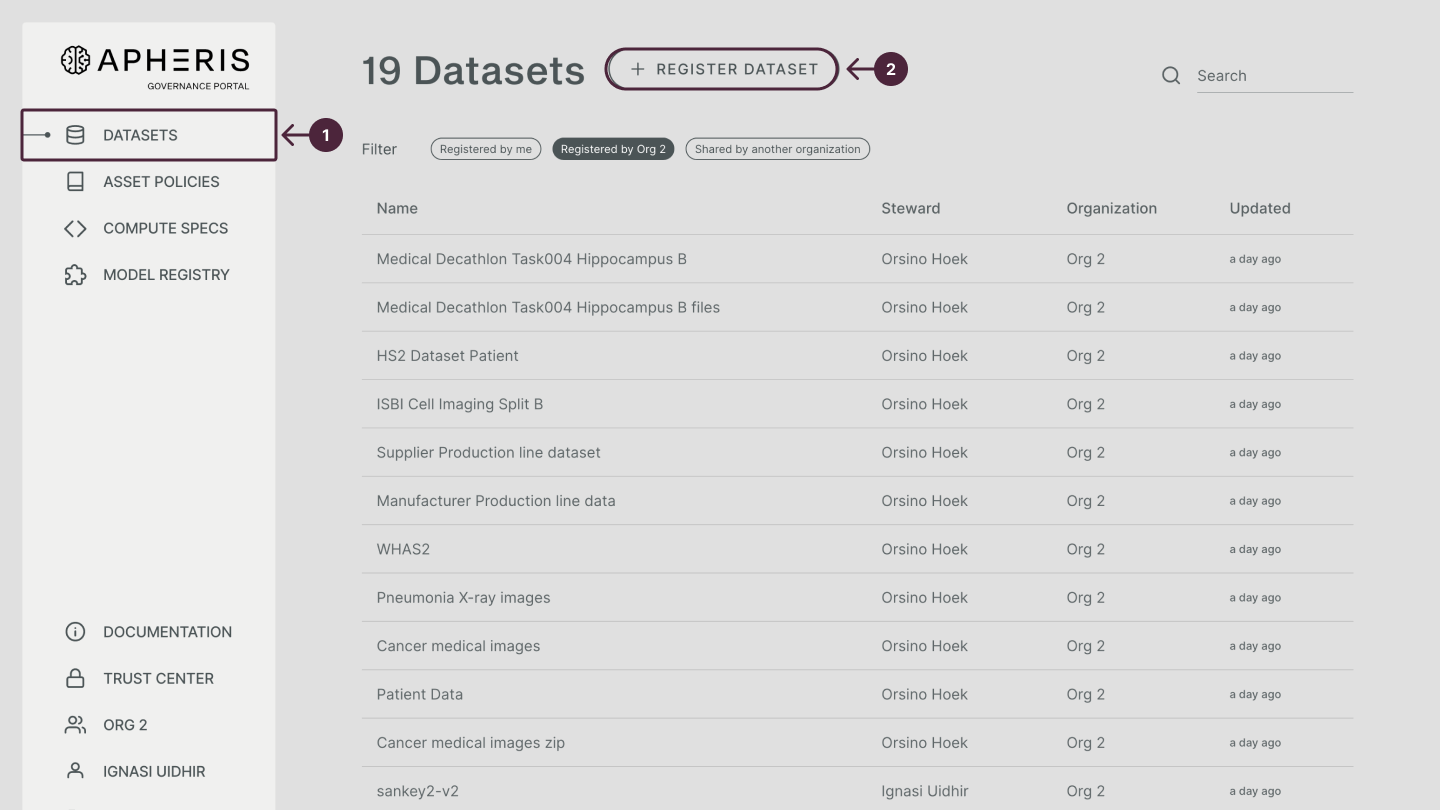Enable the 'Registered by me' filter

pos(486,148)
